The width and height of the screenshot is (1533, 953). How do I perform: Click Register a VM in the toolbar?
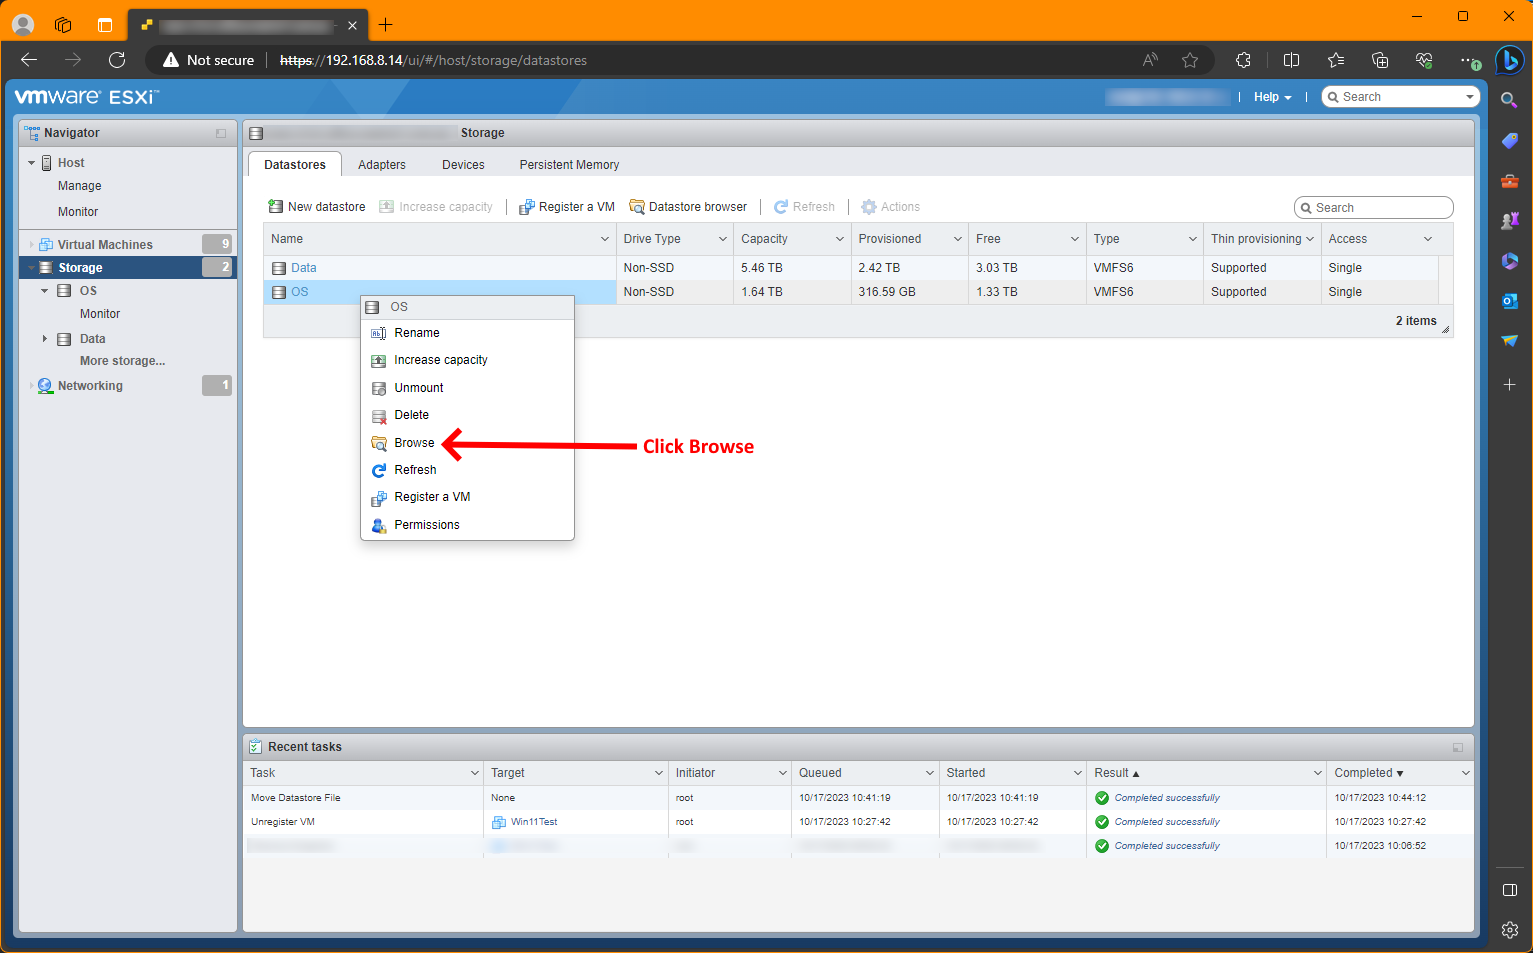point(566,207)
